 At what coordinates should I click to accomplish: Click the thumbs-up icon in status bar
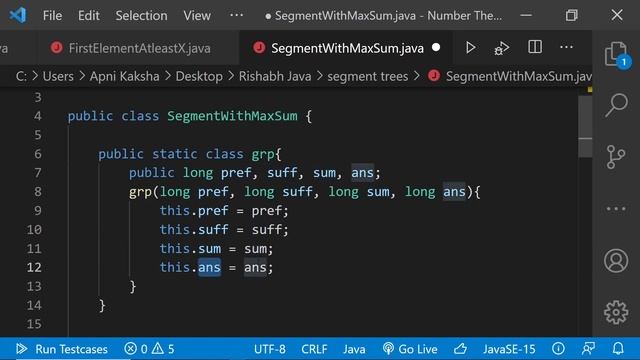(460, 349)
